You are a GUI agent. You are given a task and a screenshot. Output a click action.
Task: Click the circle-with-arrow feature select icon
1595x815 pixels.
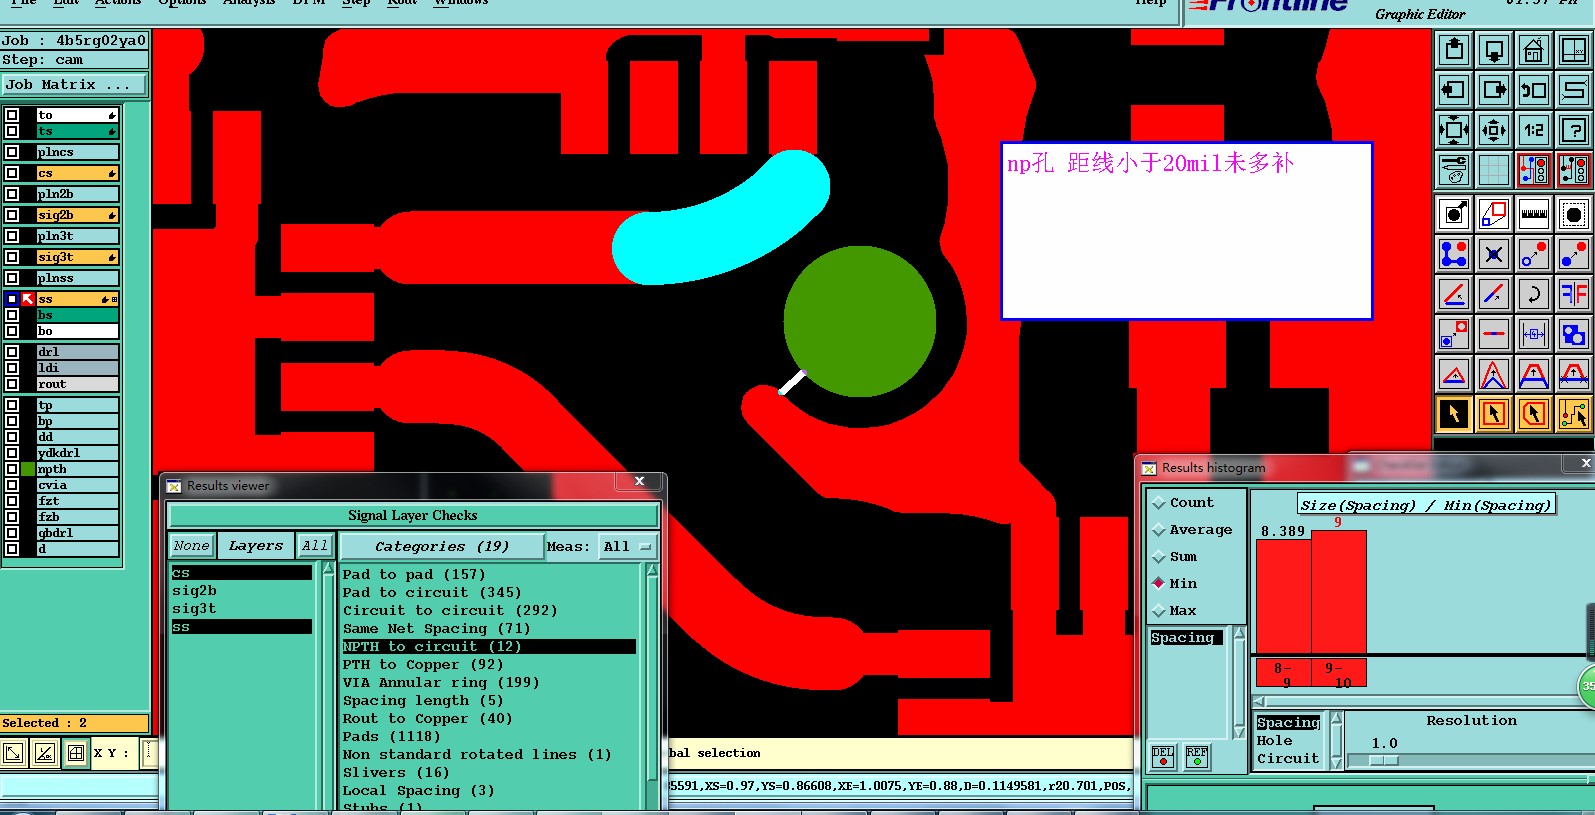pos(1454,214)
